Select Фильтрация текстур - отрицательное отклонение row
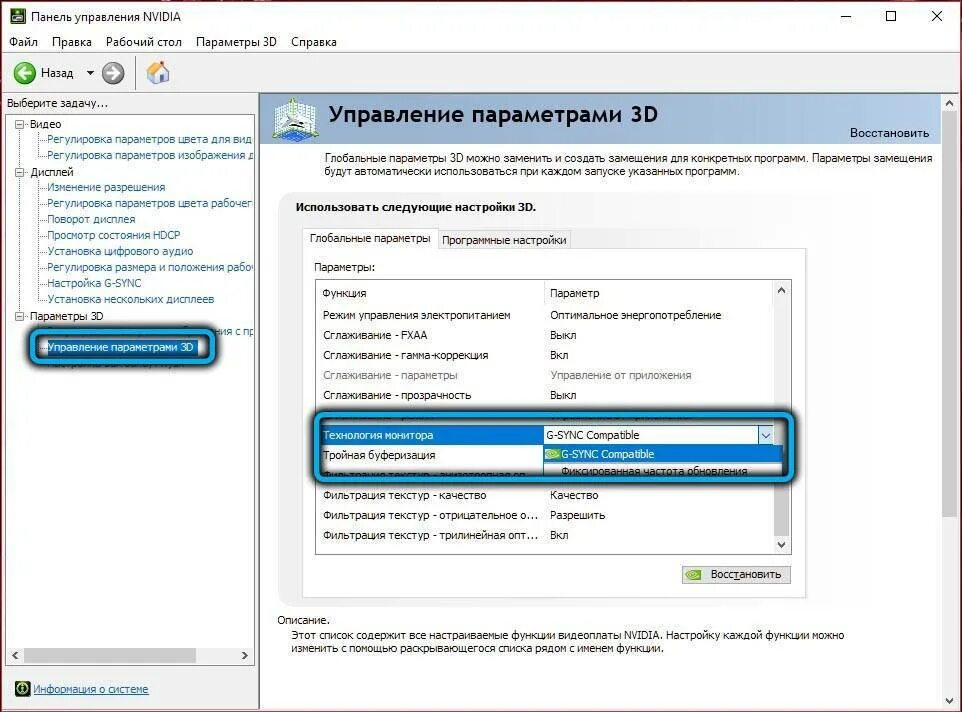Screen dimensions: 962x712 (x=545, y=515)
